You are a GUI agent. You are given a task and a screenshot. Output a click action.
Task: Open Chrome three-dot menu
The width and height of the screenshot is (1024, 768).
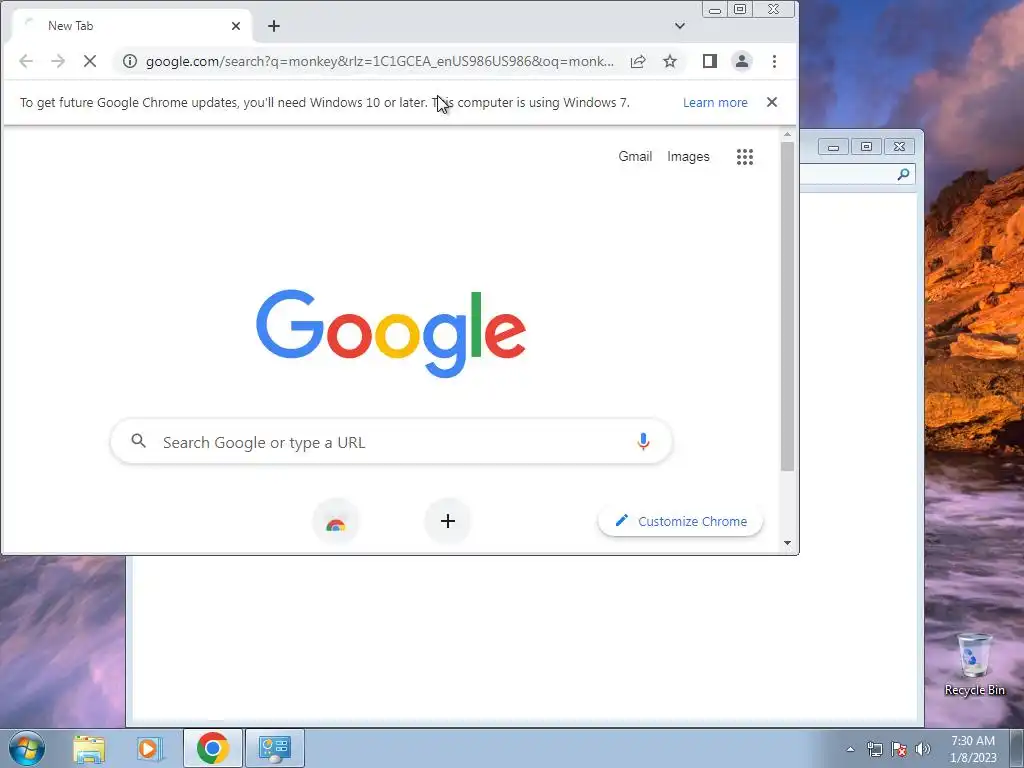[x=774, y=61]
